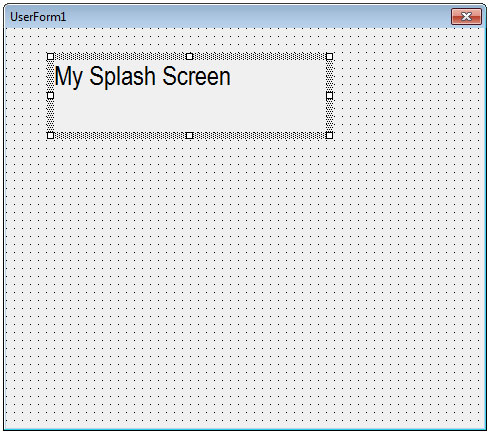Click the hatched top border of the label
This screenshot has height=434, width=490.
coord(120,56)
